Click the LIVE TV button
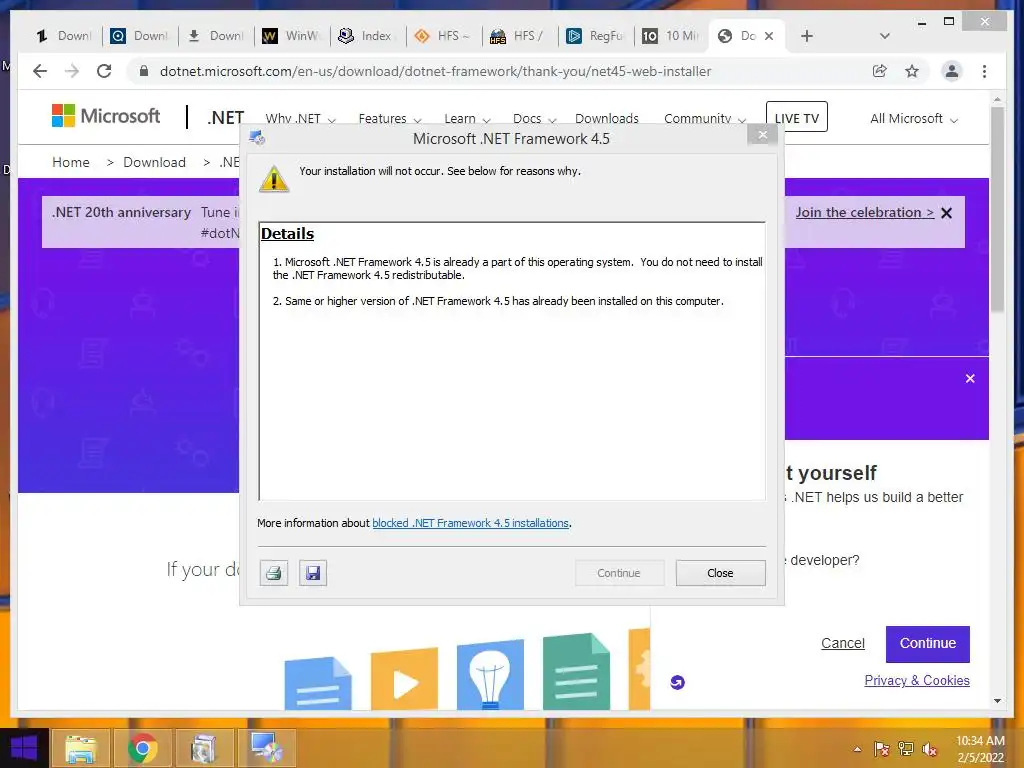The height and width of the screenshot is (768, 1024). pos(797,118)
